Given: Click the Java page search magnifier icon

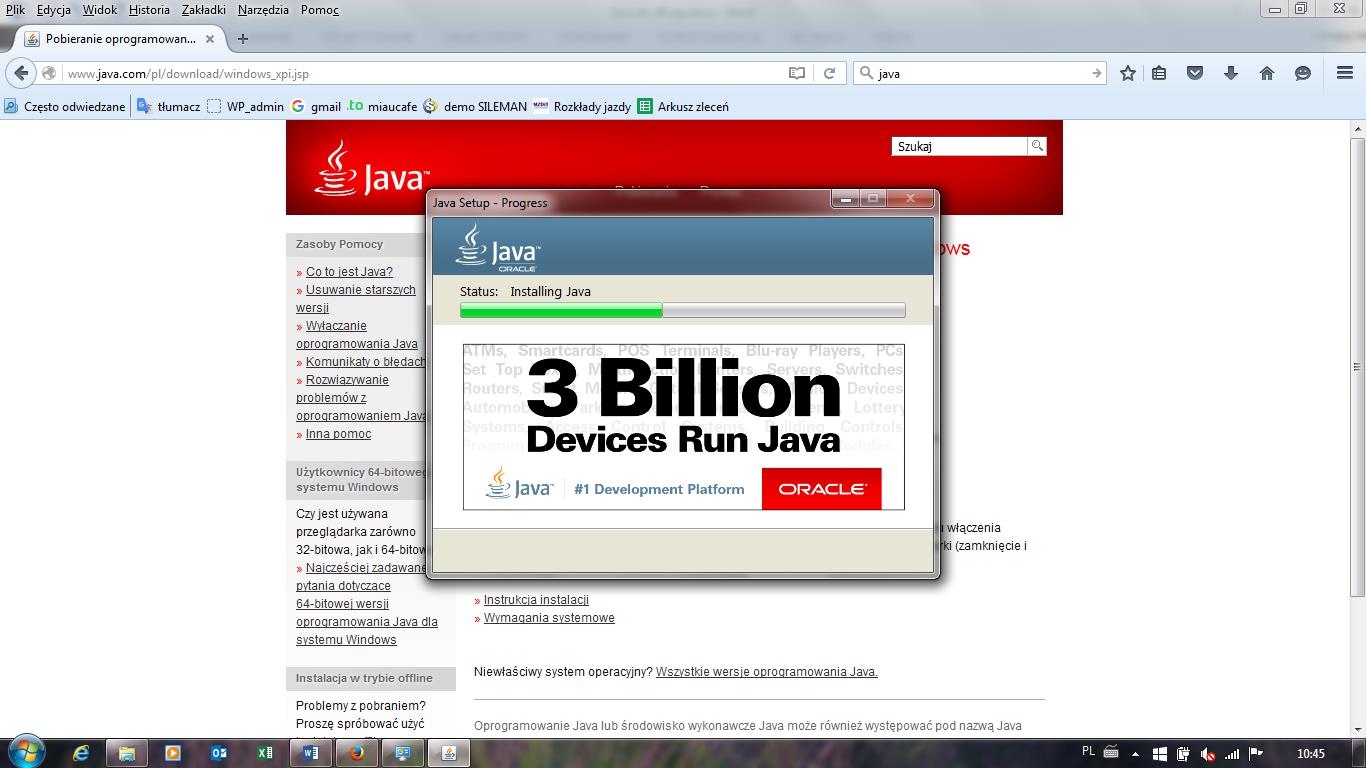Looking at the screenshot, I should pyautogui.click(x=1037, y=146).
